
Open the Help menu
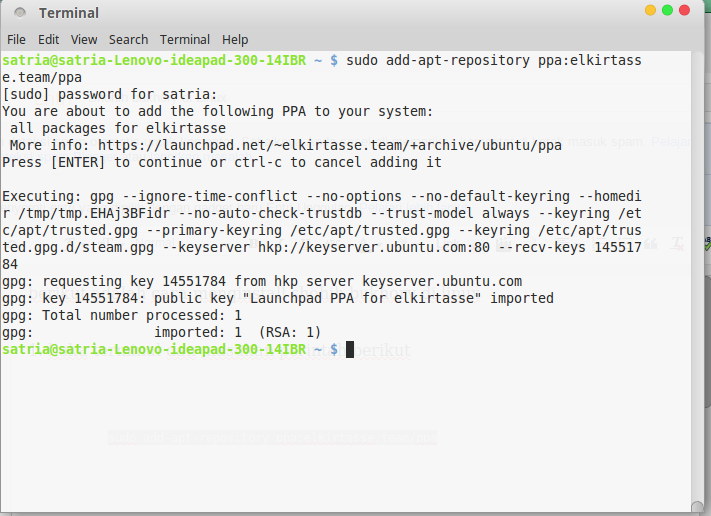click(235, 40)
